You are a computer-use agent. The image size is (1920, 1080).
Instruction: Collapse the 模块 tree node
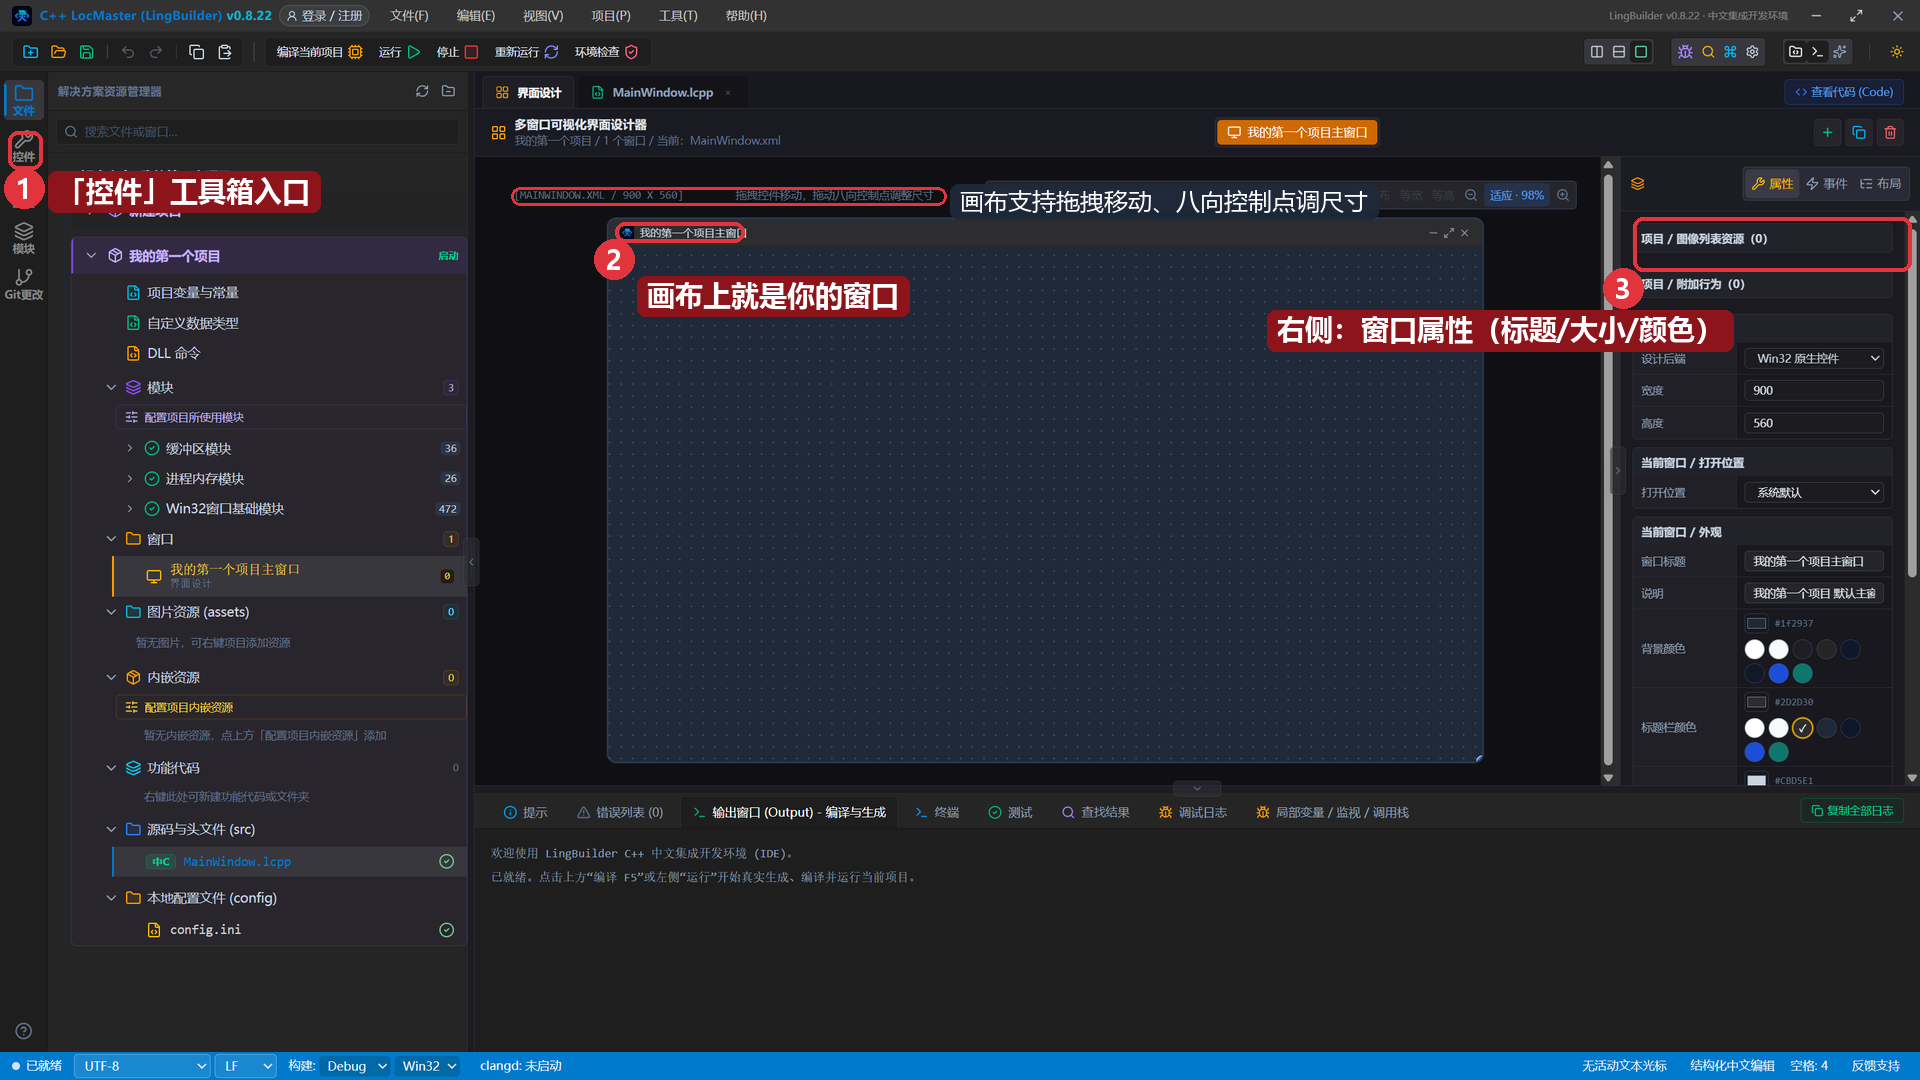(111, 387)
